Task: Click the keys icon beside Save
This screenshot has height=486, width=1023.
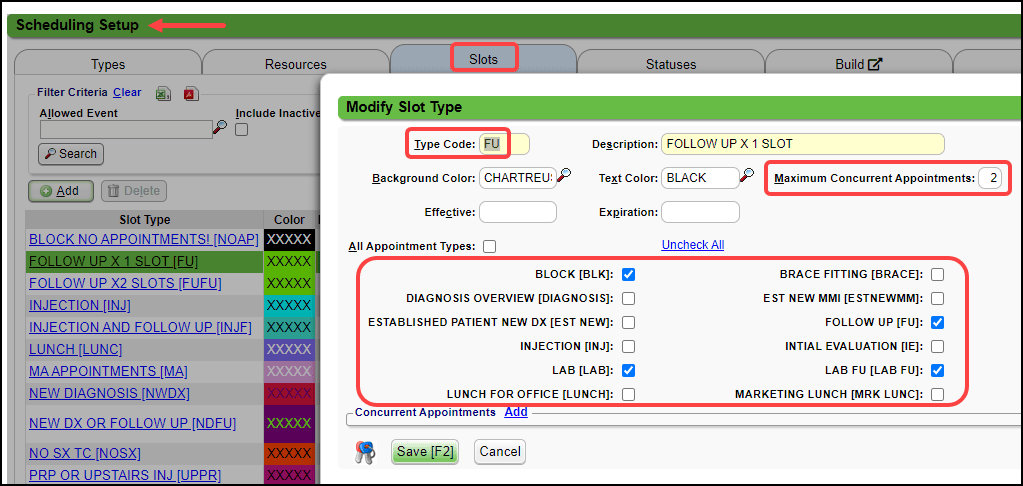Action: [365, 452]
